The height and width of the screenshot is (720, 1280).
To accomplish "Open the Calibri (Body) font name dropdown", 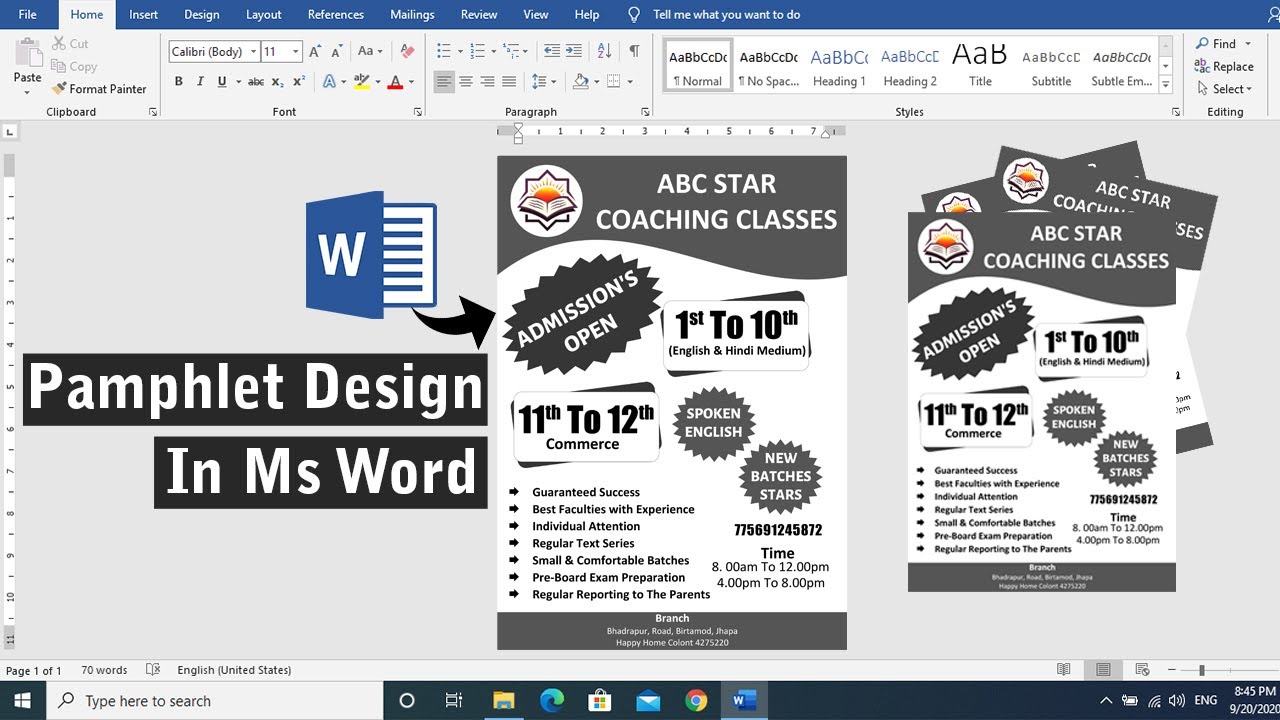I will [x=254, y=51].
